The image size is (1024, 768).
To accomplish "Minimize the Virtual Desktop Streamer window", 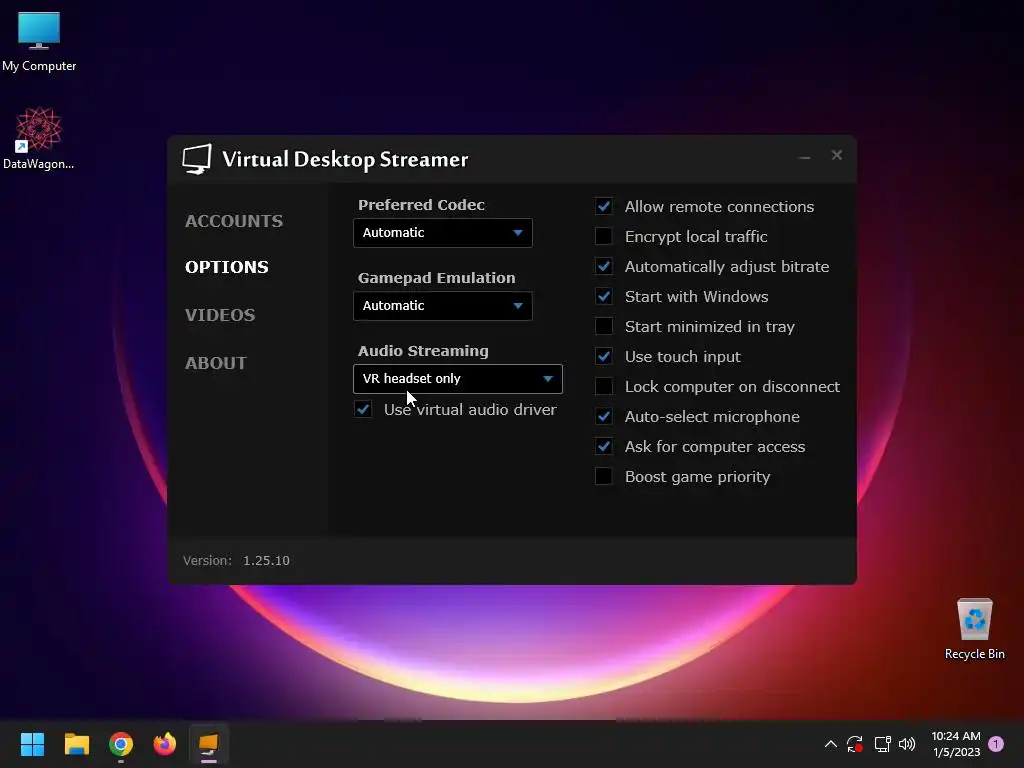I will click(x=805, y=156).
